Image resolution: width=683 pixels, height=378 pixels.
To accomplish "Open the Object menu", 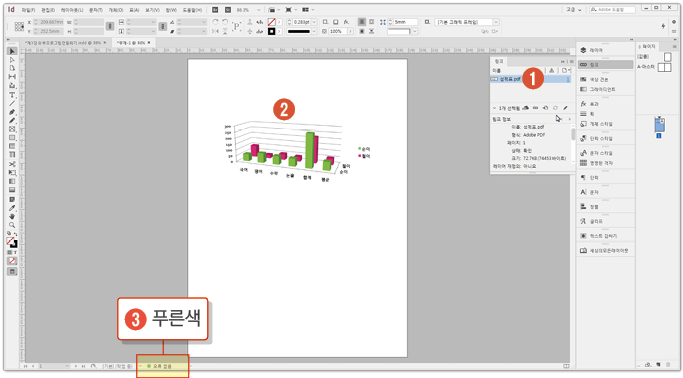I will pyautogui.click(x=115, y=10).
